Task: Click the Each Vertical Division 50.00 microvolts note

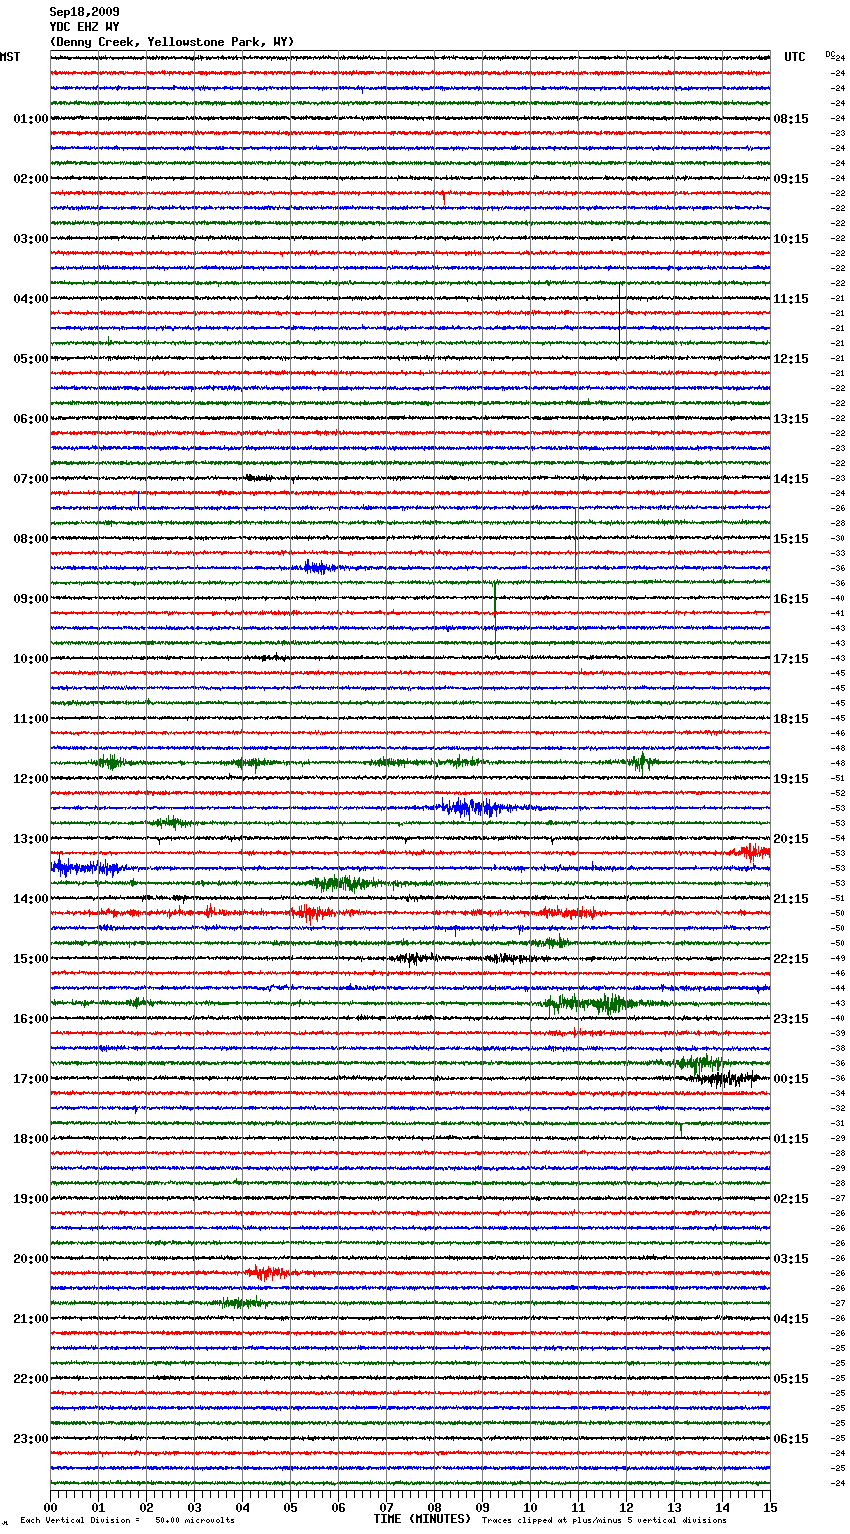Action: (x=128, y=1520)
